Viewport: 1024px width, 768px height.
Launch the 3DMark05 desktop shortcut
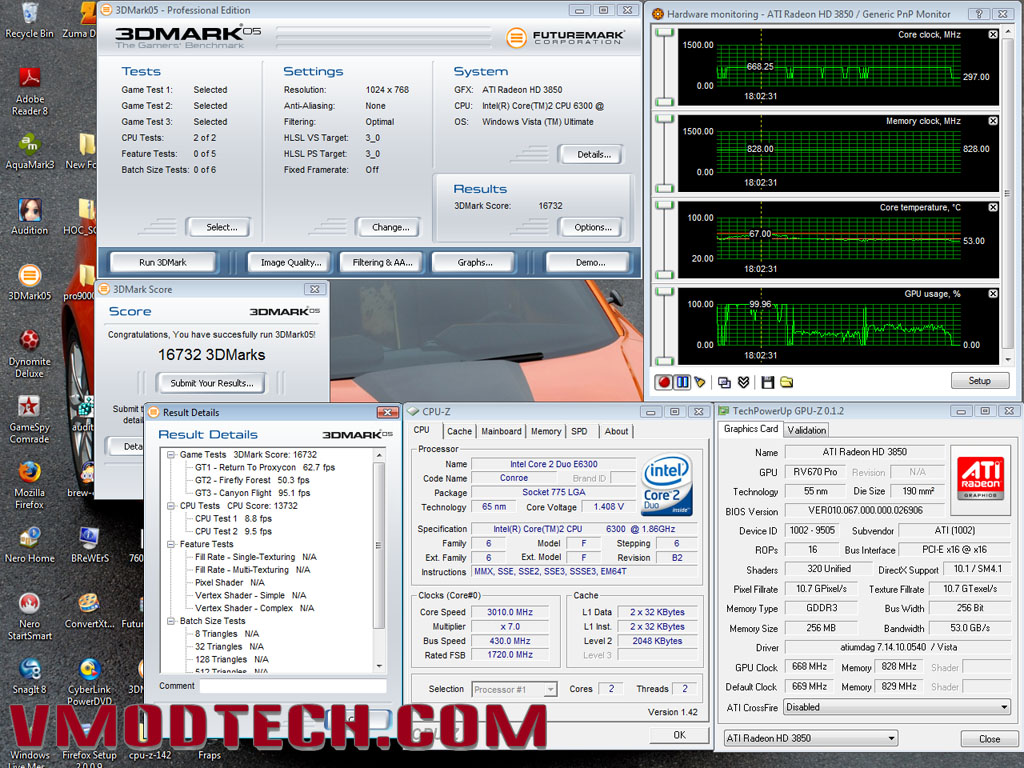(29, 282)
